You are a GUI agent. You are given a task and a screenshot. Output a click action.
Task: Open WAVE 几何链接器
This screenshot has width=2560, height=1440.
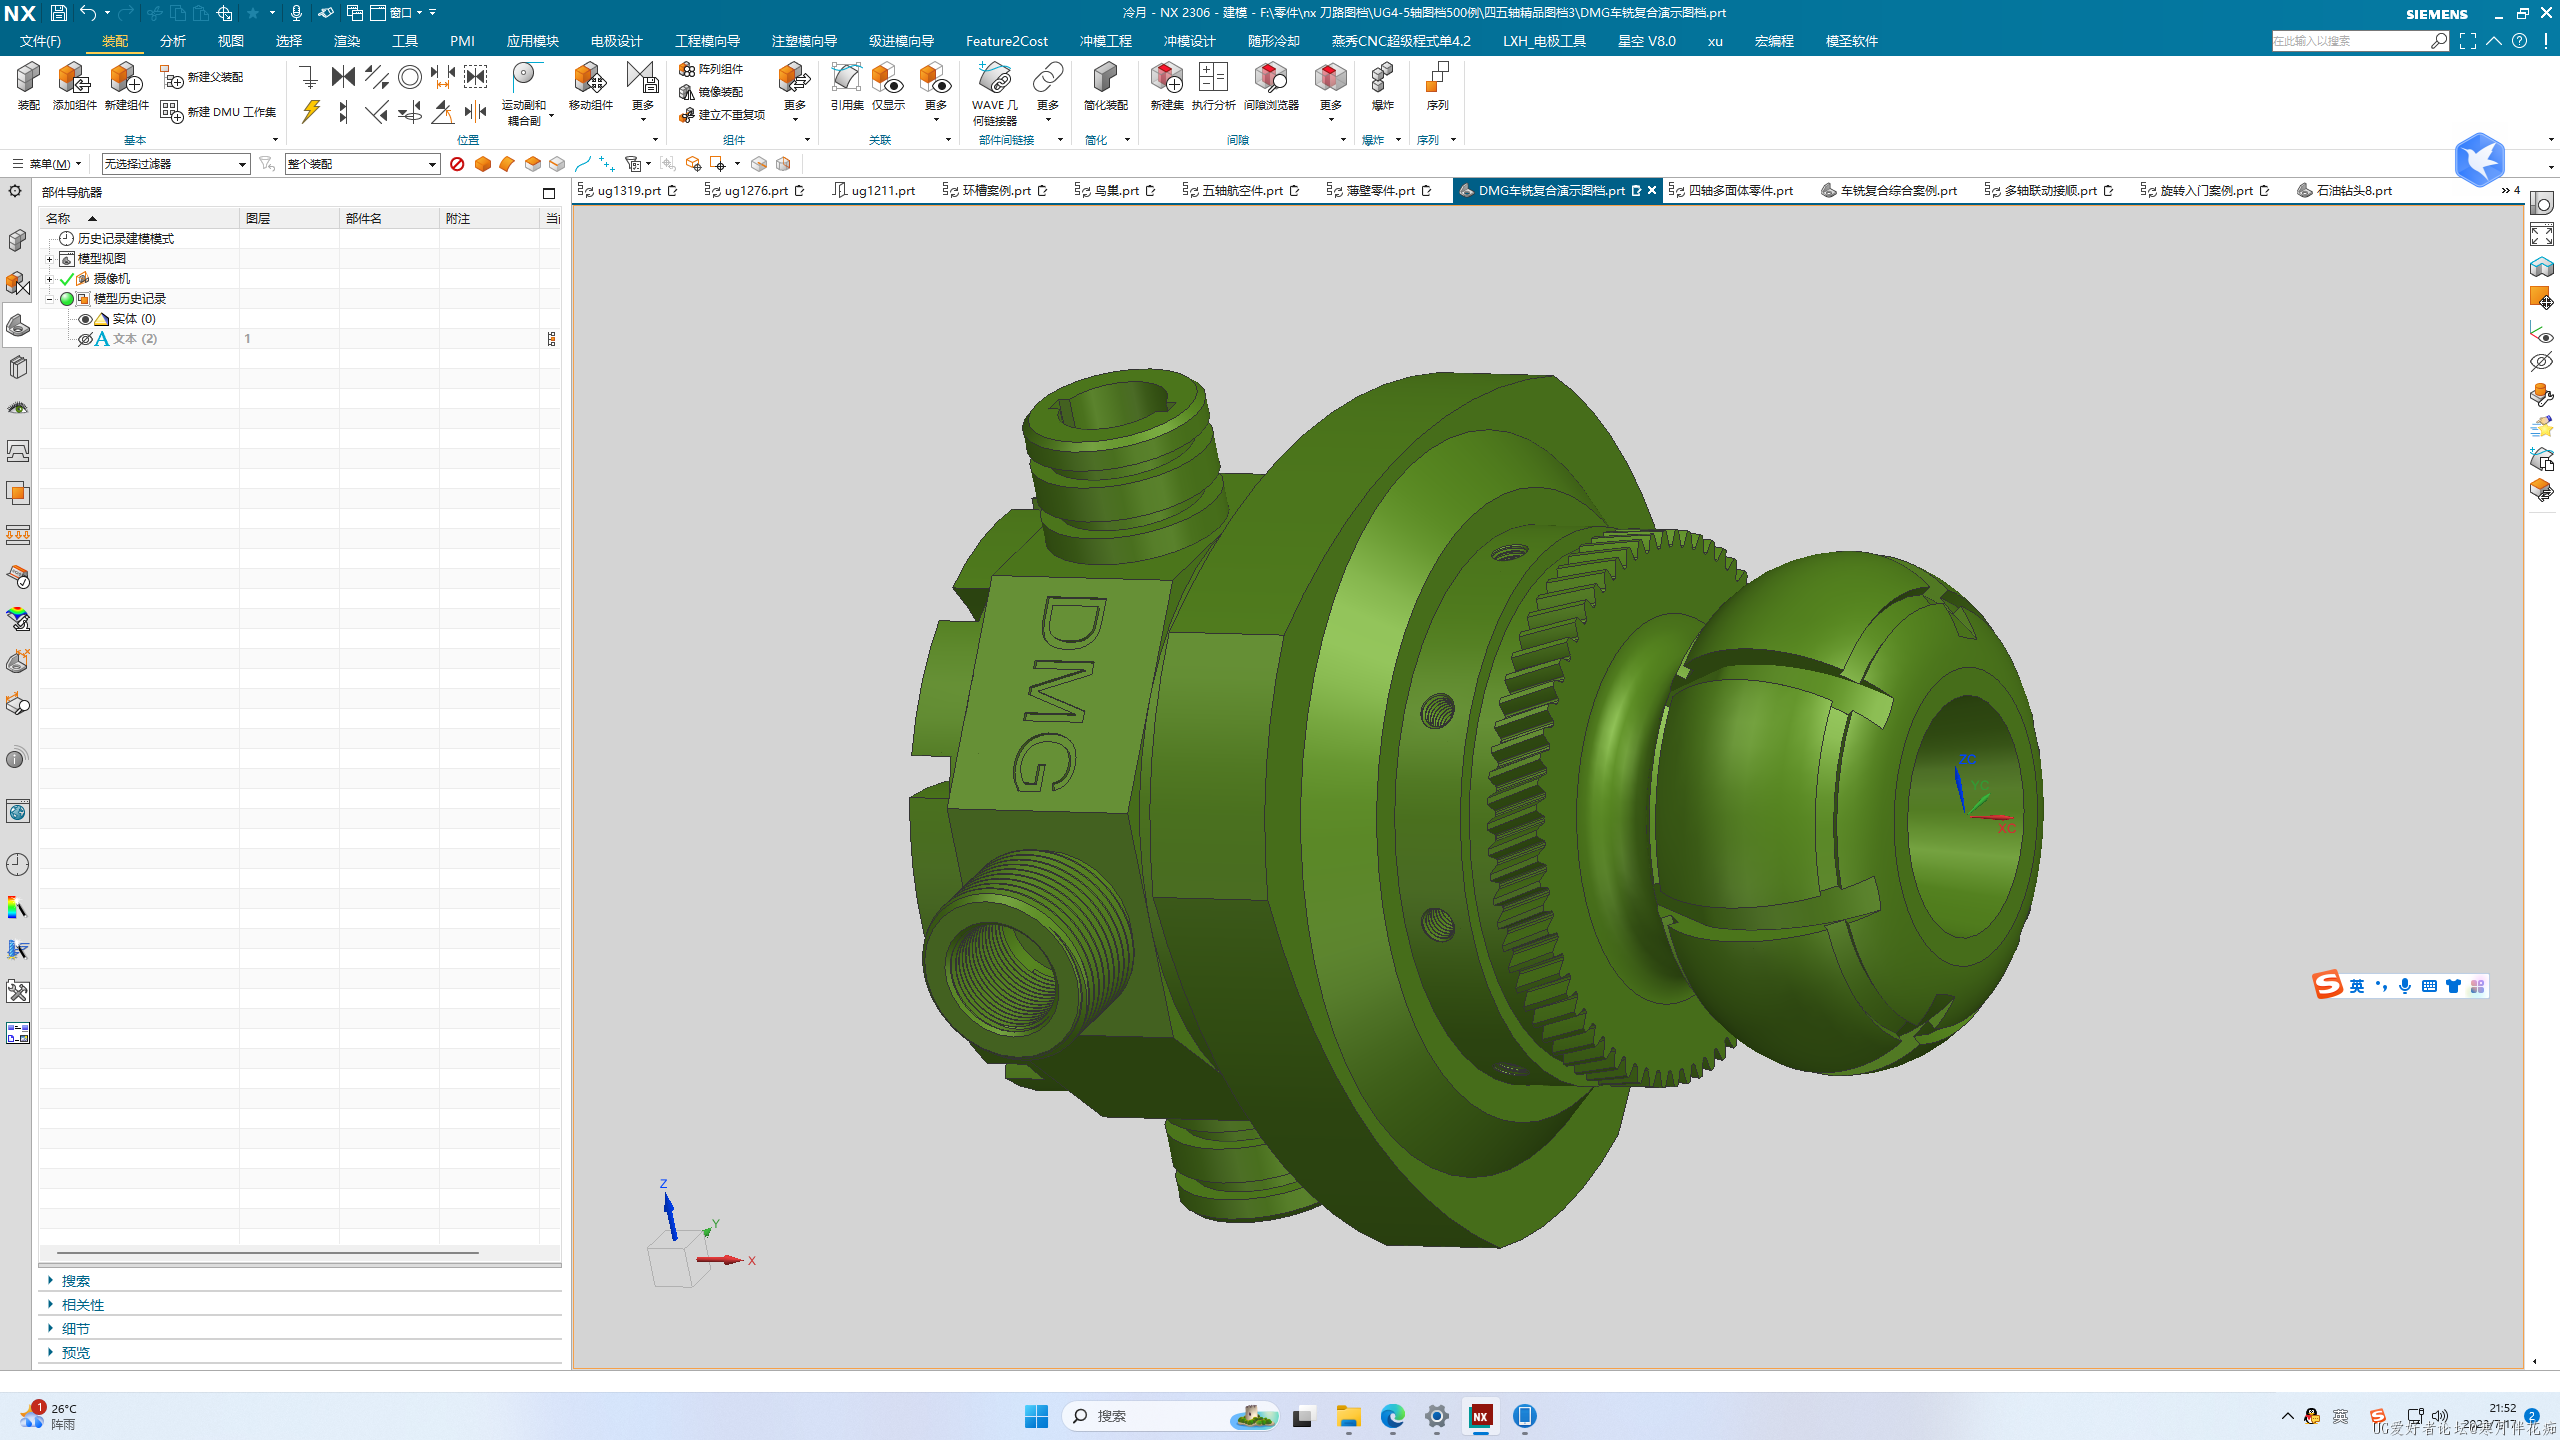(995, 94)
